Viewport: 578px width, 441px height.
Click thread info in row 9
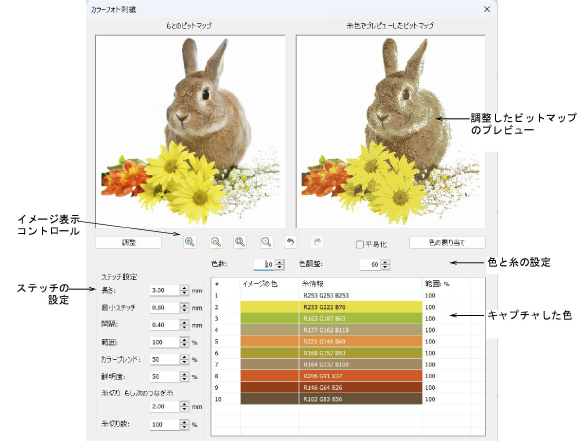(x=361, y=388)
